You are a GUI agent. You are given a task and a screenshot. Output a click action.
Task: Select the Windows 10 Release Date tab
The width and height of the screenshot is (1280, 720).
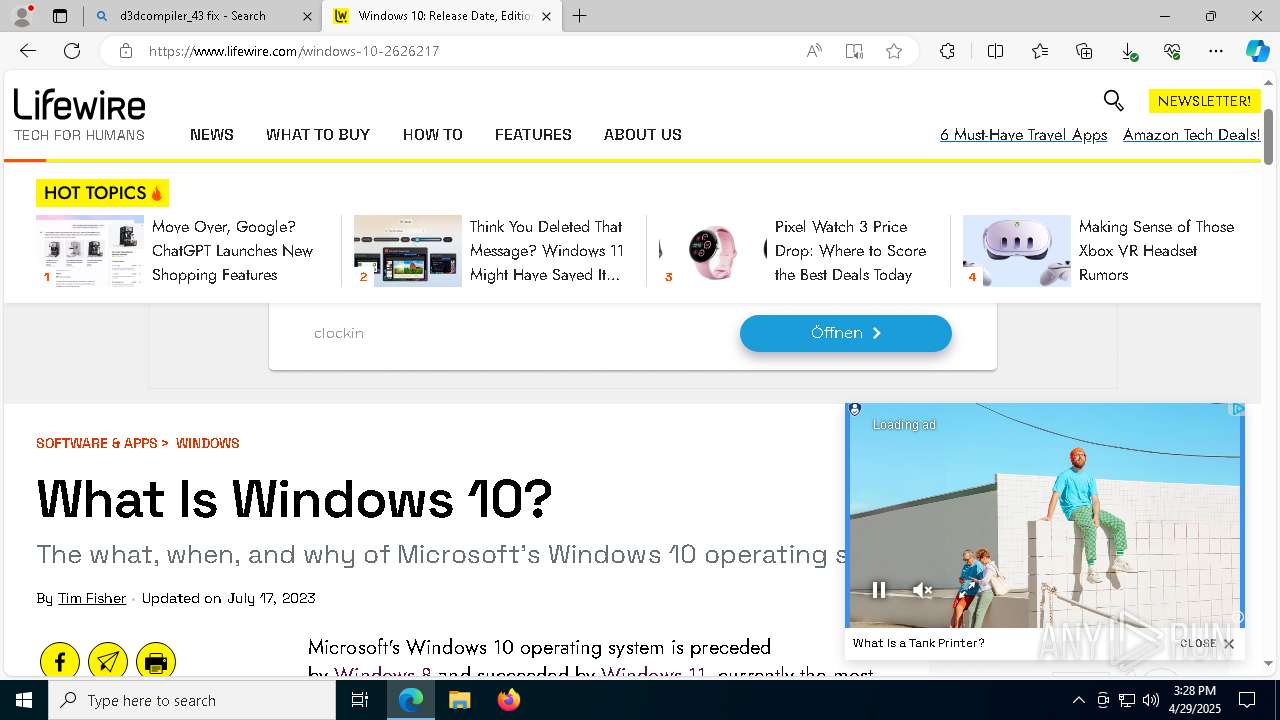click(x=441, y=16)
